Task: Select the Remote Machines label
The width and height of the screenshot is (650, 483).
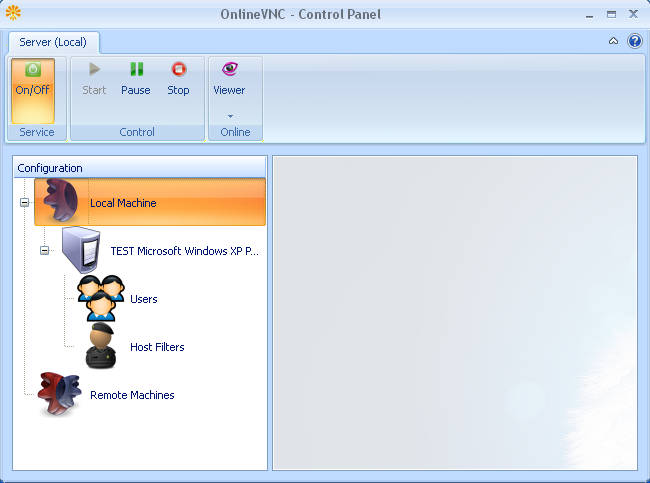Action: (x=132, y=395)
